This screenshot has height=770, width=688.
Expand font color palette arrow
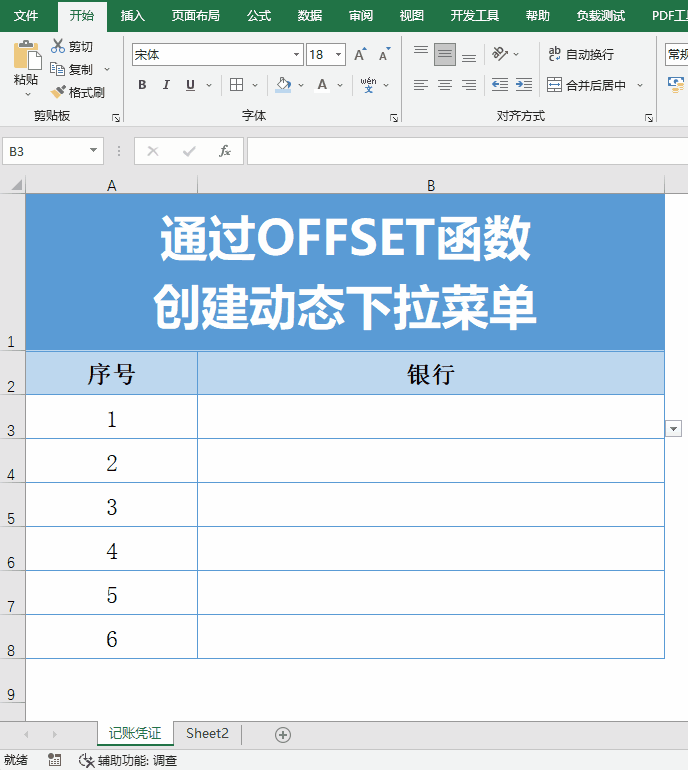[x=340, y=85]
